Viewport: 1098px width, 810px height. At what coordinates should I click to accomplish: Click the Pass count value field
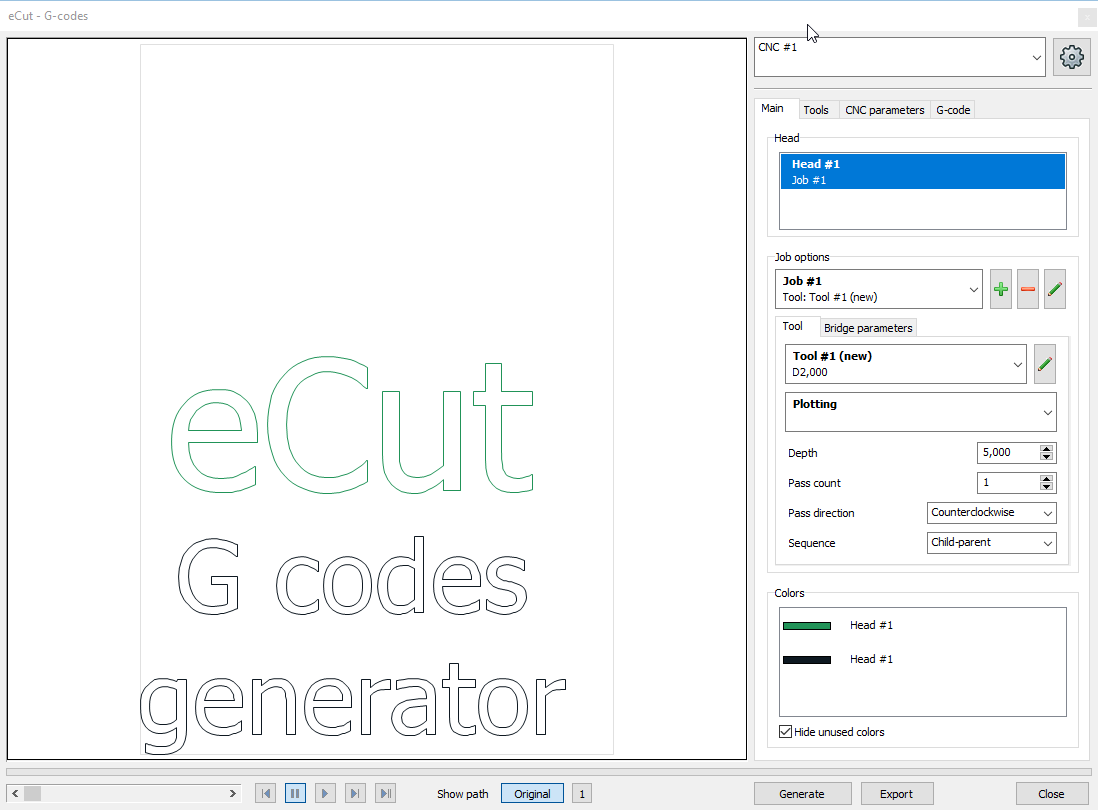coord(1008,483)
